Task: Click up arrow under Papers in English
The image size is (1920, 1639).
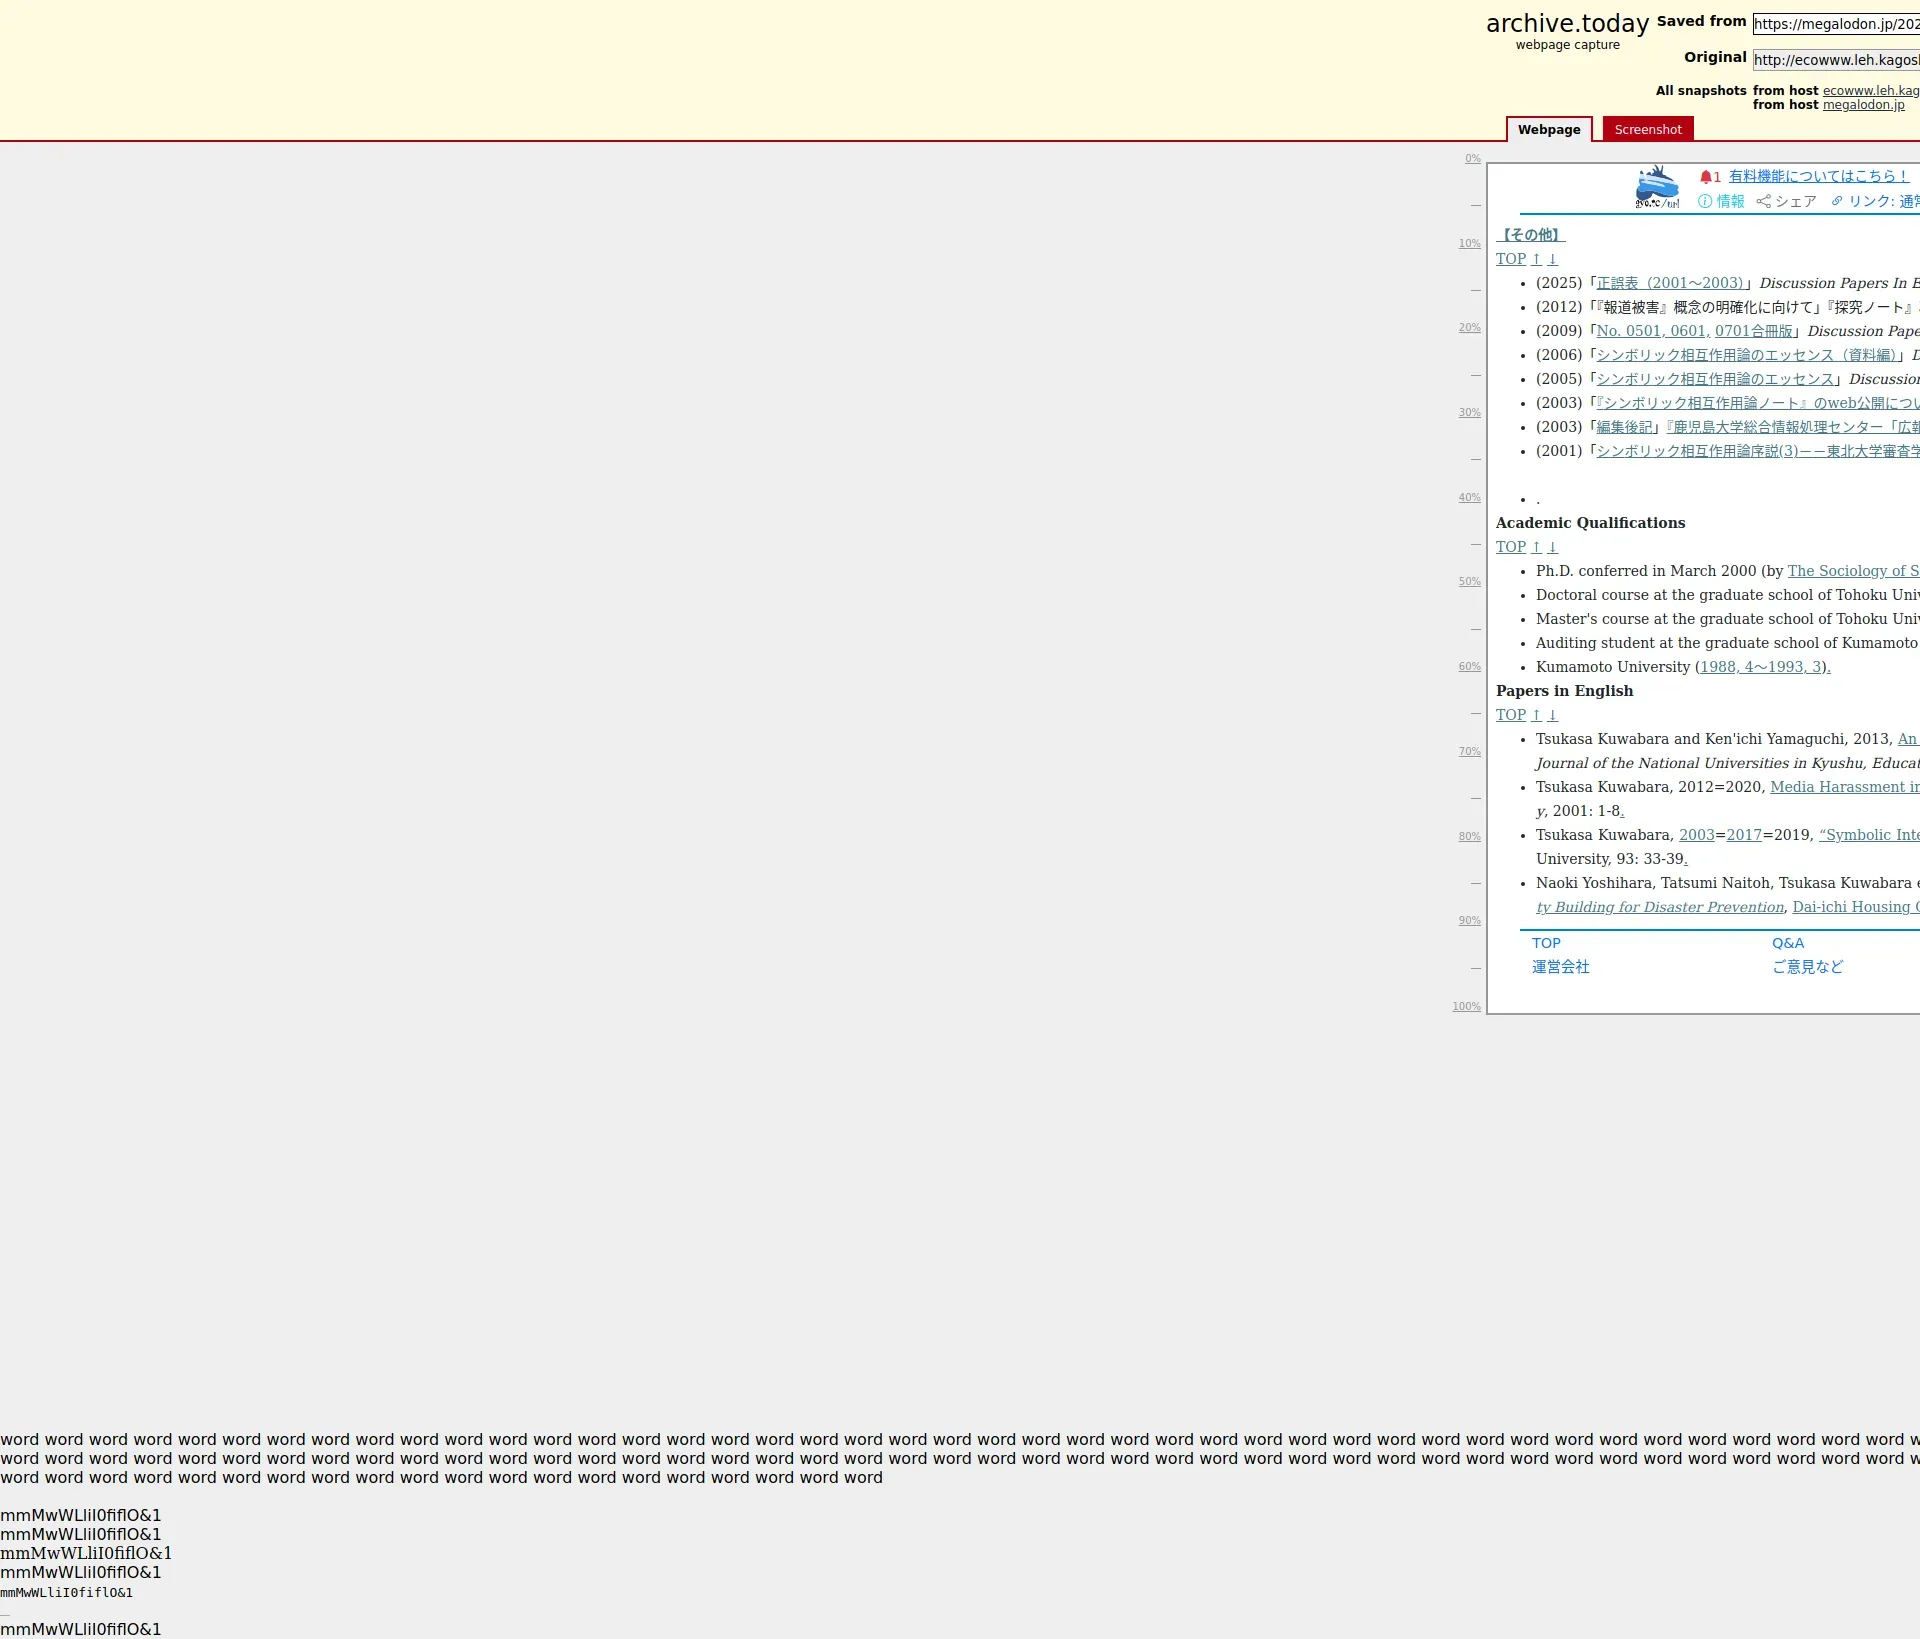Action: tap(1537, 715)
